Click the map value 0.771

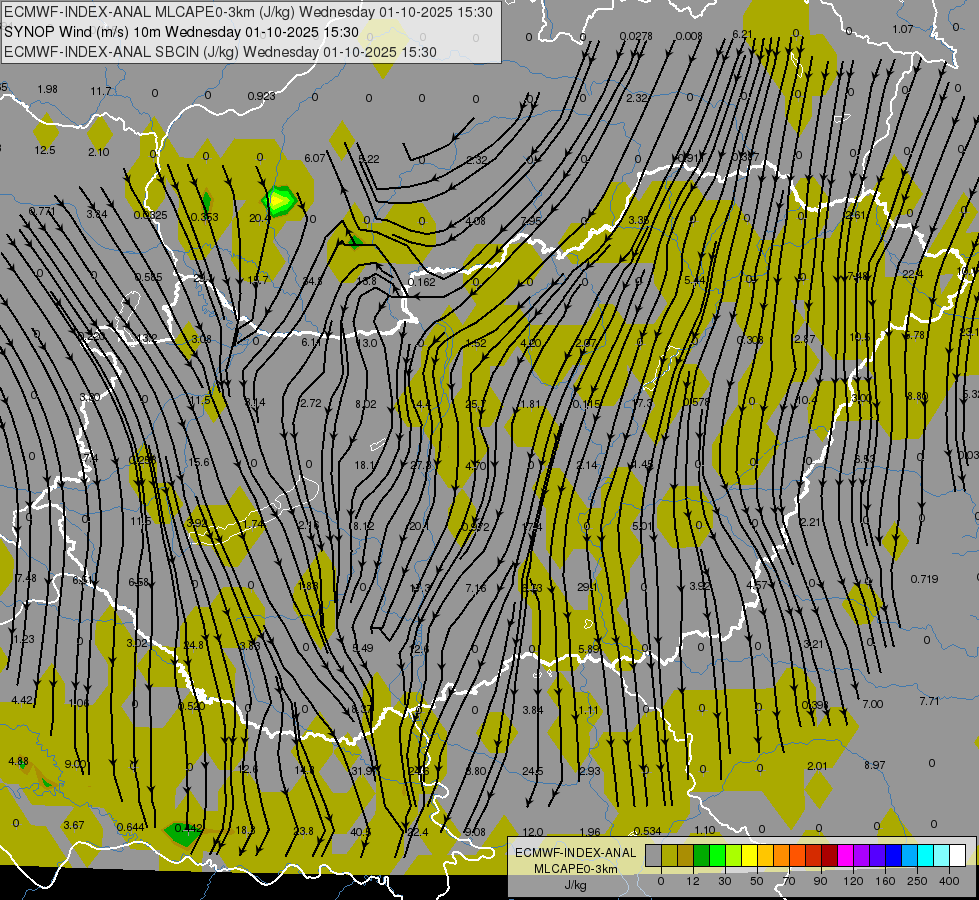point(42,212)
